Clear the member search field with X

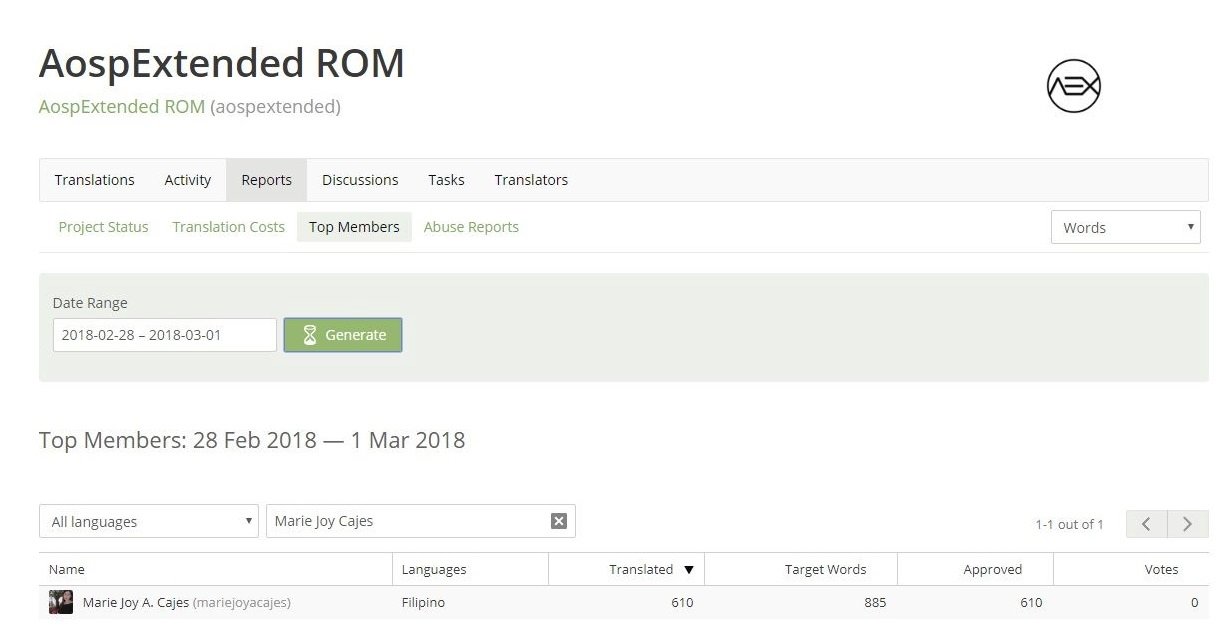point(559,521)
